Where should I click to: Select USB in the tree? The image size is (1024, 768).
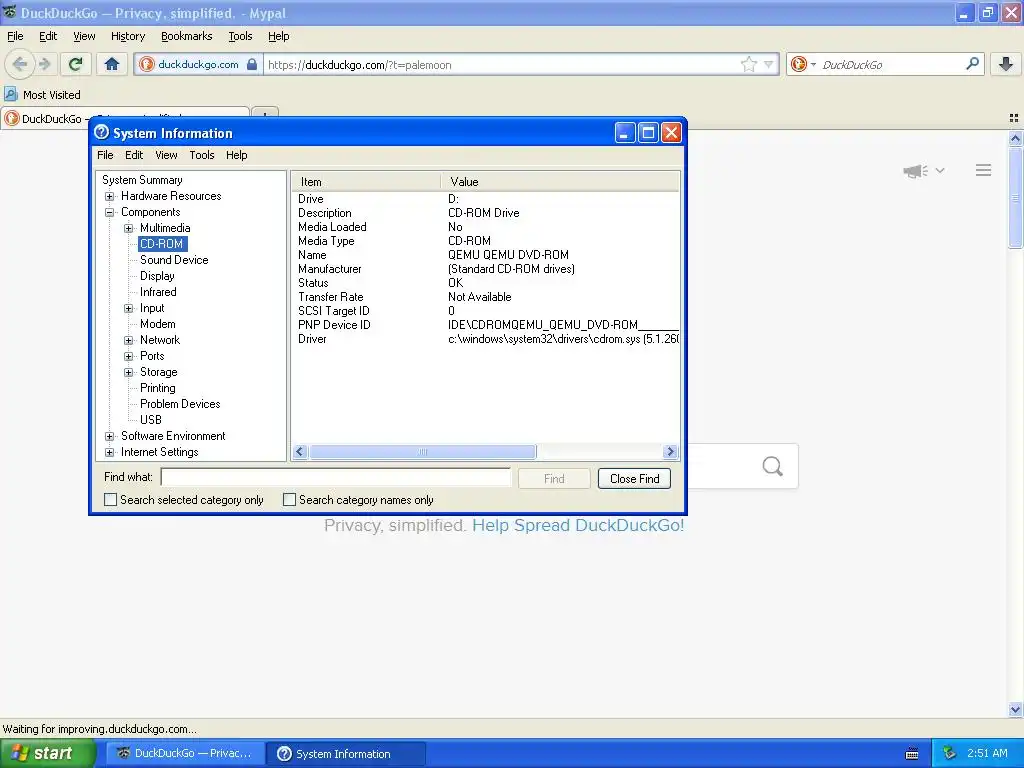150,420
